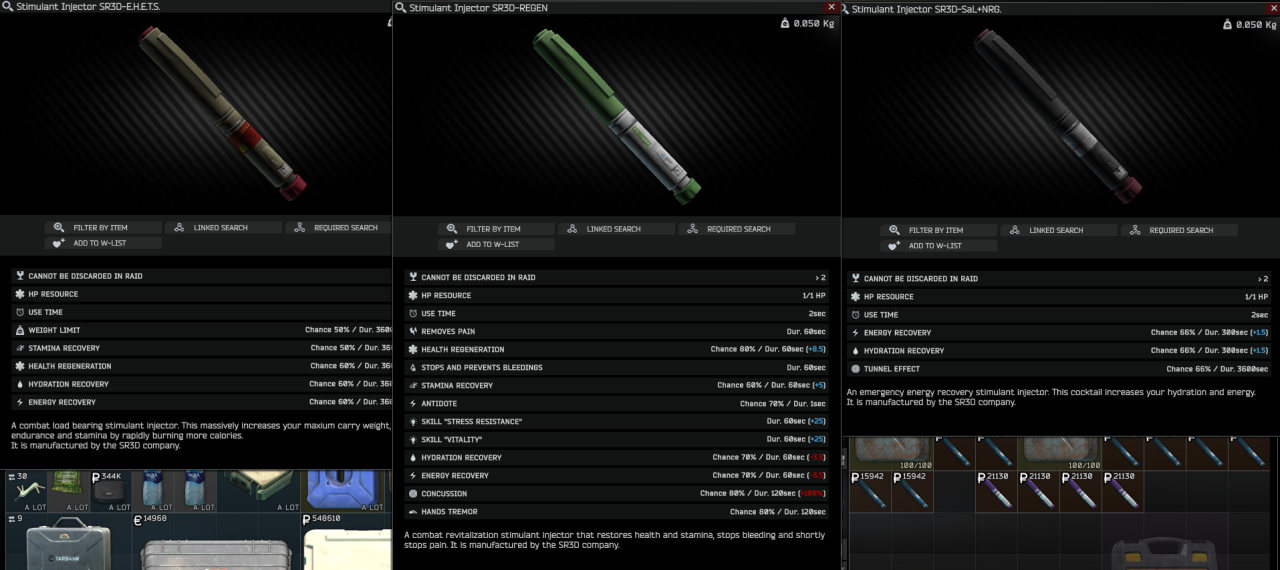Select Skill "Stress Resistance" stat row
Screen dimensions: 1280x570
[617, 421]
